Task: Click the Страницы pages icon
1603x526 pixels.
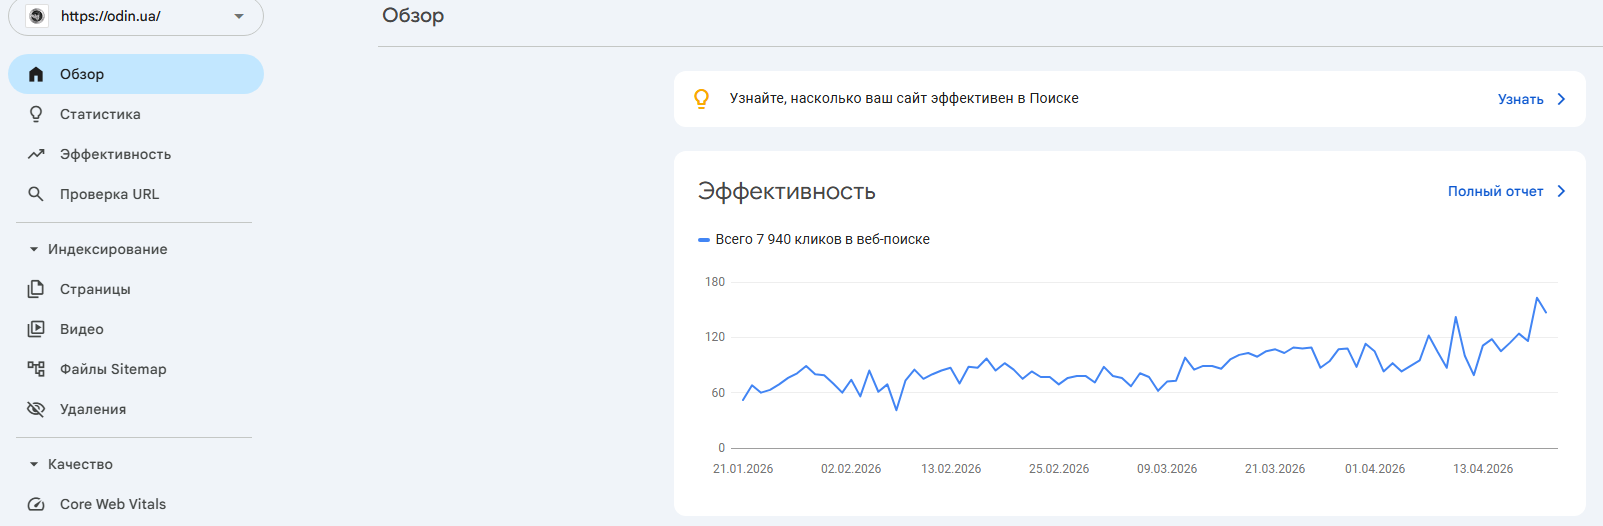Action: click(36, 289)
